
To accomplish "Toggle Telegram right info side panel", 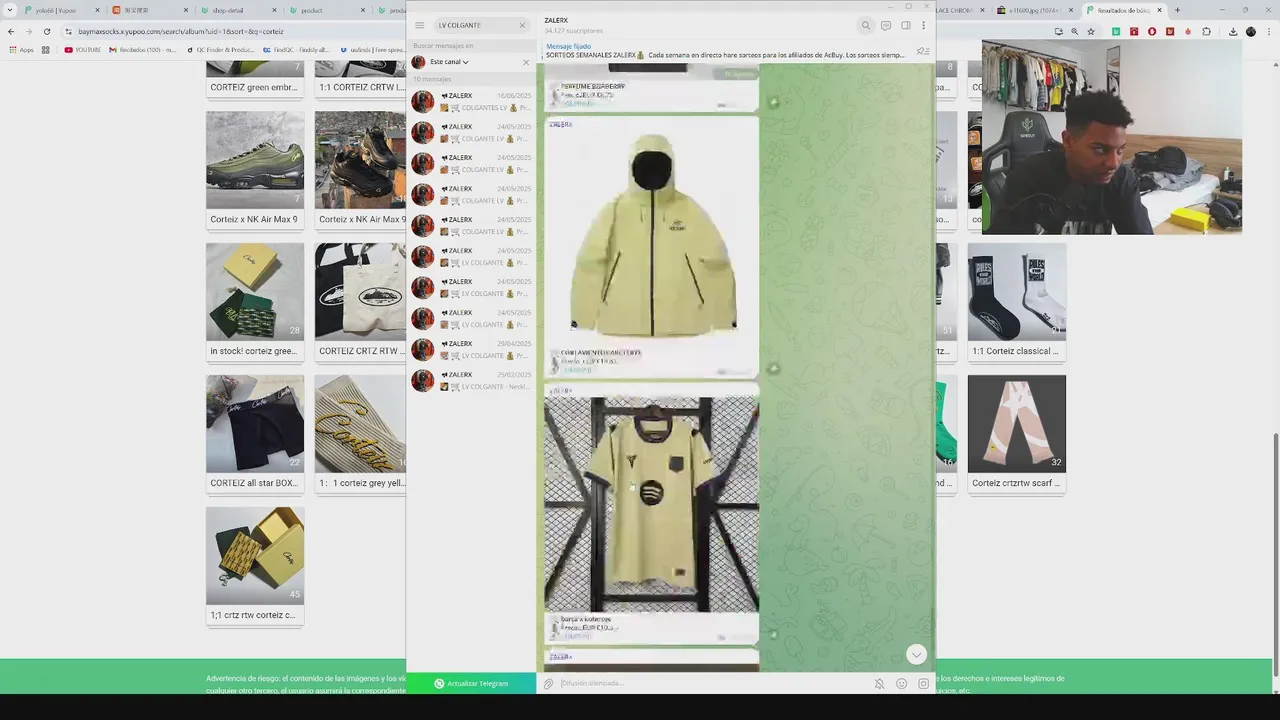I will point(905,25).
